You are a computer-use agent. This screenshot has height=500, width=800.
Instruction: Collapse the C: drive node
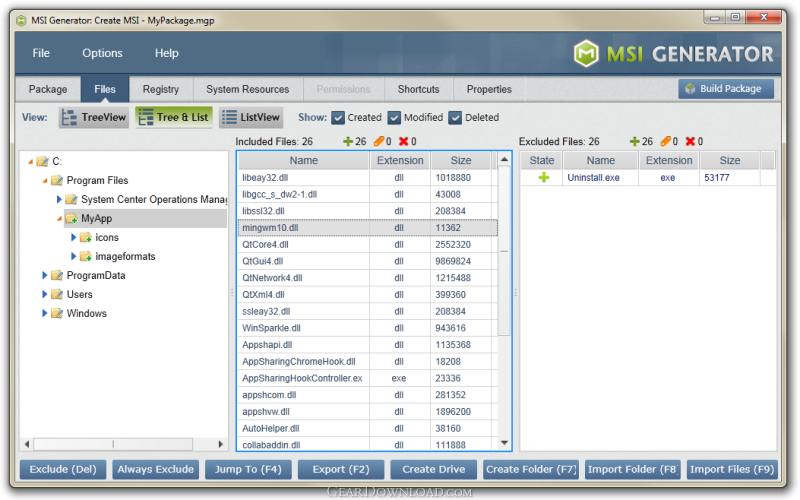point(31,162)
